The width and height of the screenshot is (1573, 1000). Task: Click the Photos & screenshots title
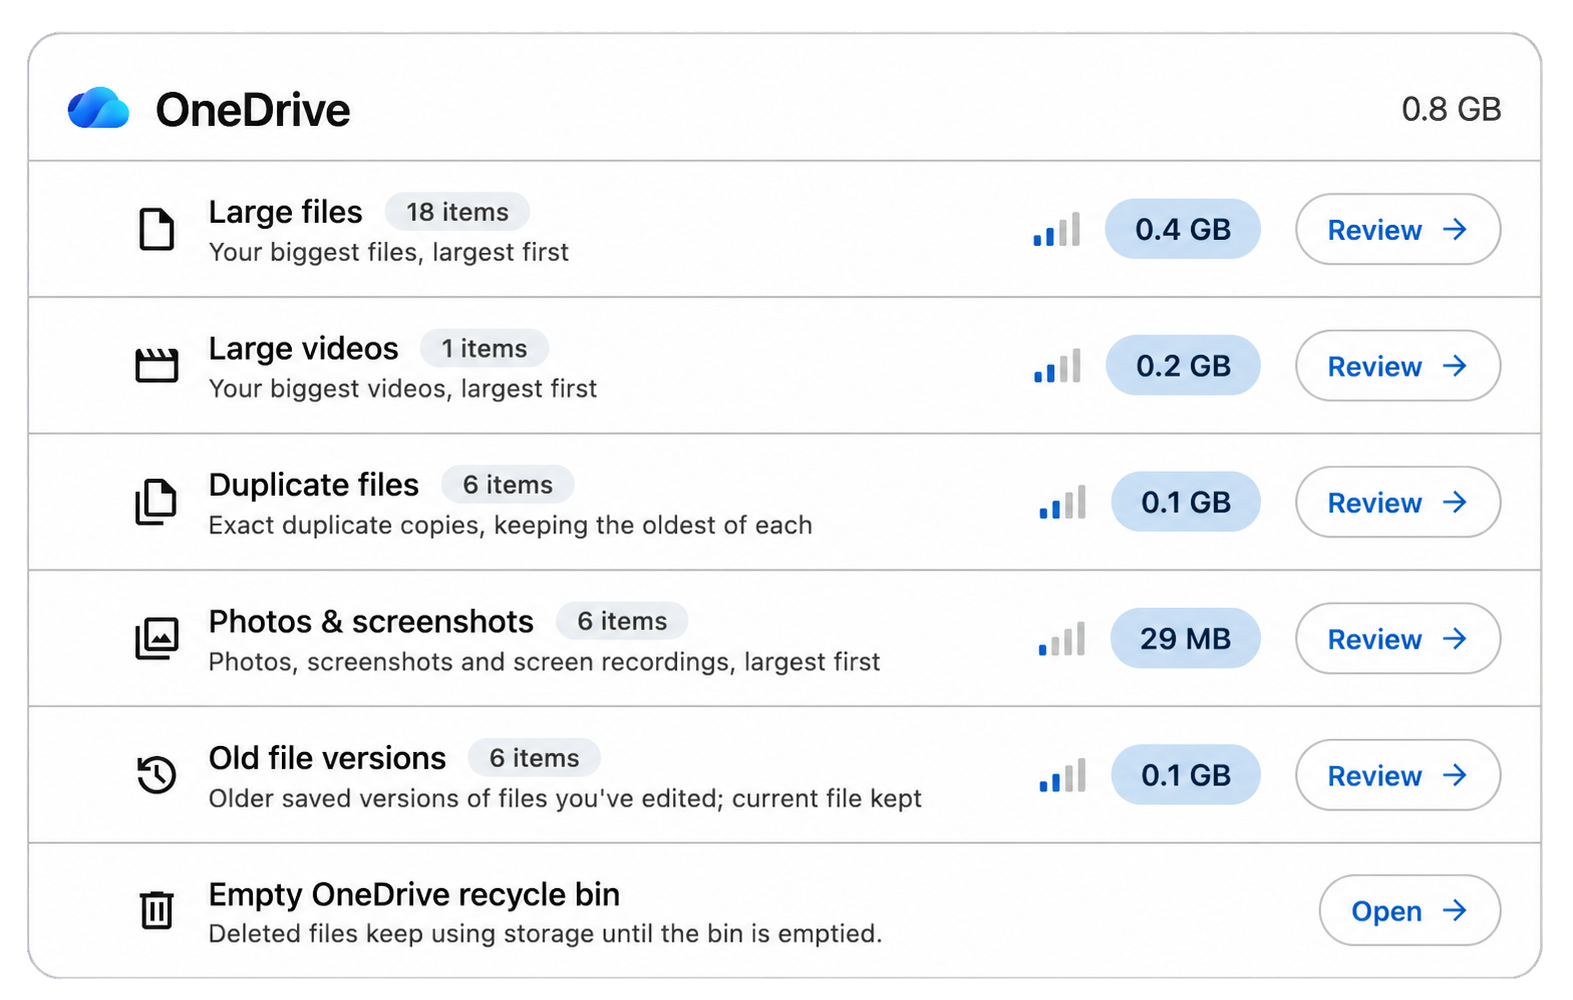371,621
